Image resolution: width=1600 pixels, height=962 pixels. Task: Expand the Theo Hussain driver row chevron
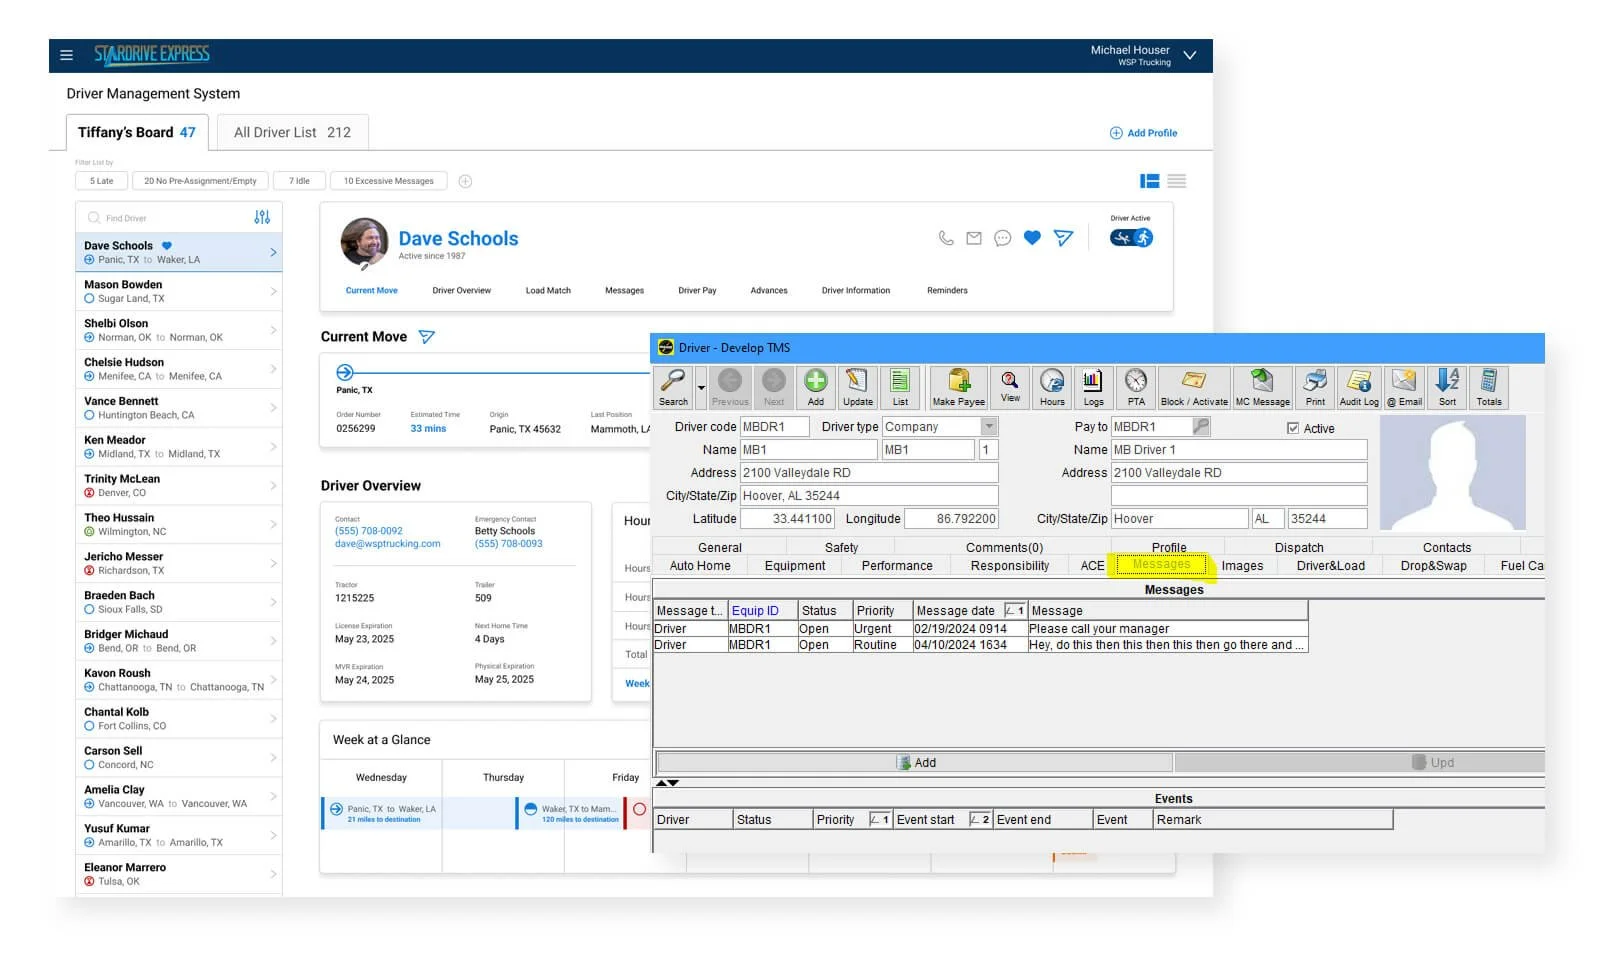(x=273, y=524)
